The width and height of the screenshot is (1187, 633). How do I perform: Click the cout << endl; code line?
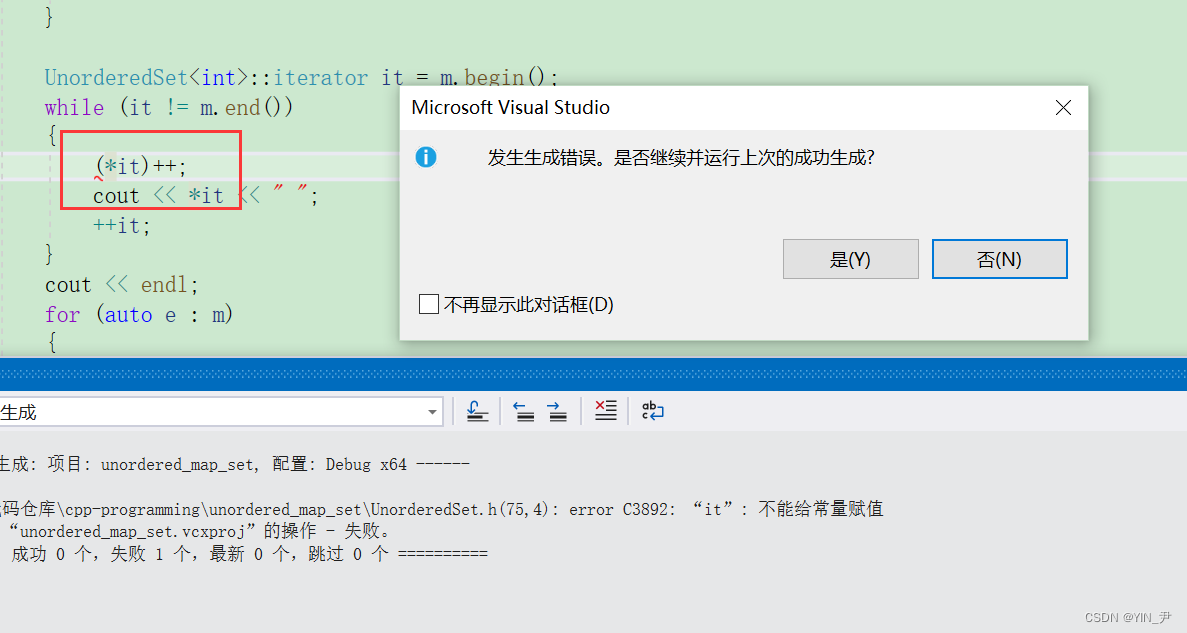[x=122, y=285]
